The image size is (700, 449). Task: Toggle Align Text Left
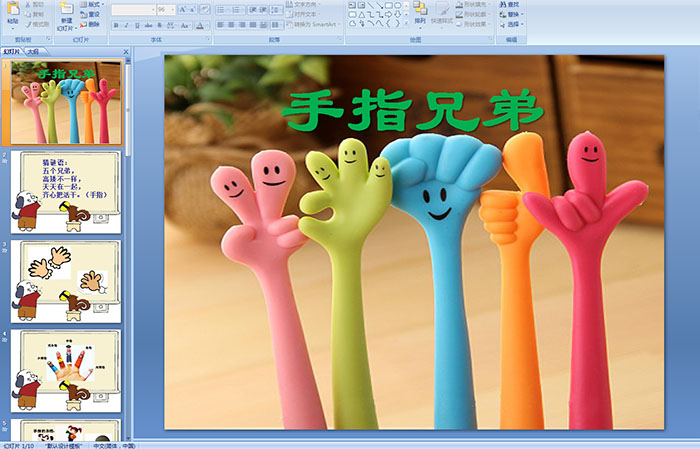point(220,25)
